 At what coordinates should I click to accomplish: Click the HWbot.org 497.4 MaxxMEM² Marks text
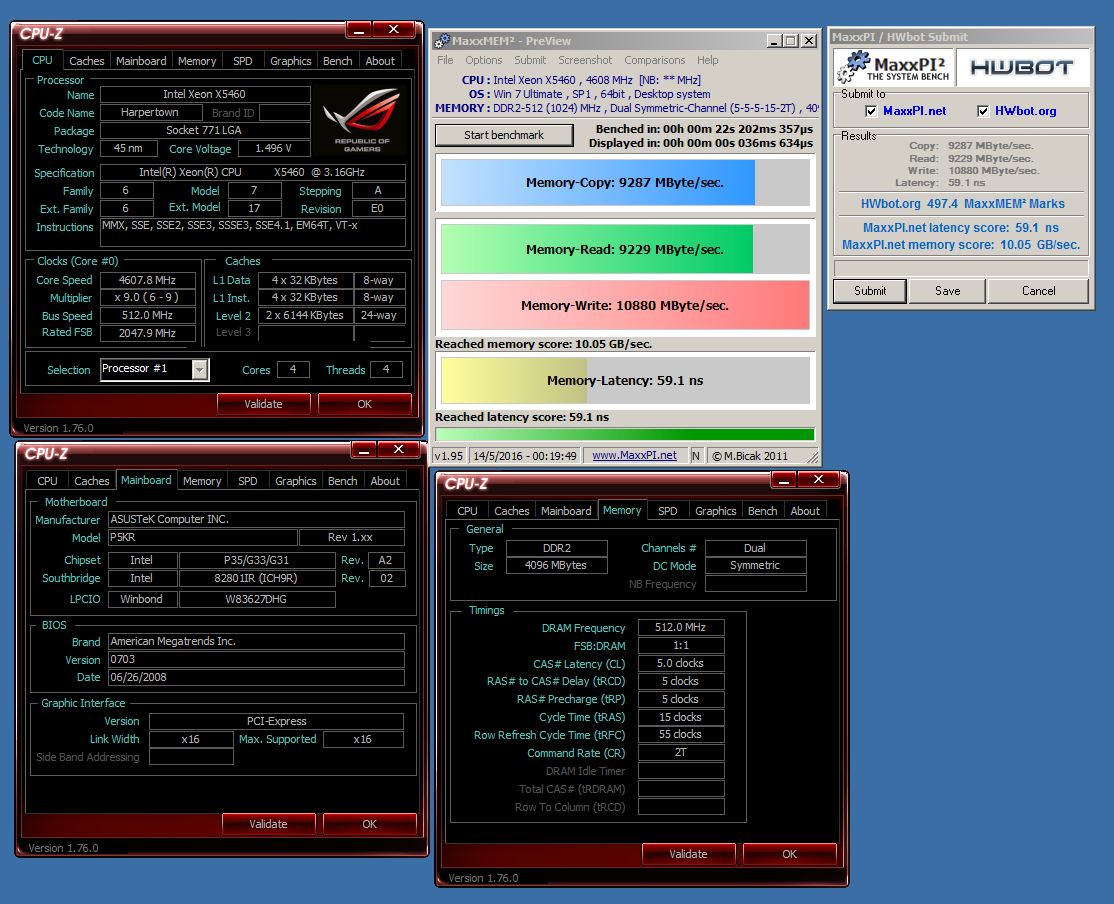click(962, 204)
